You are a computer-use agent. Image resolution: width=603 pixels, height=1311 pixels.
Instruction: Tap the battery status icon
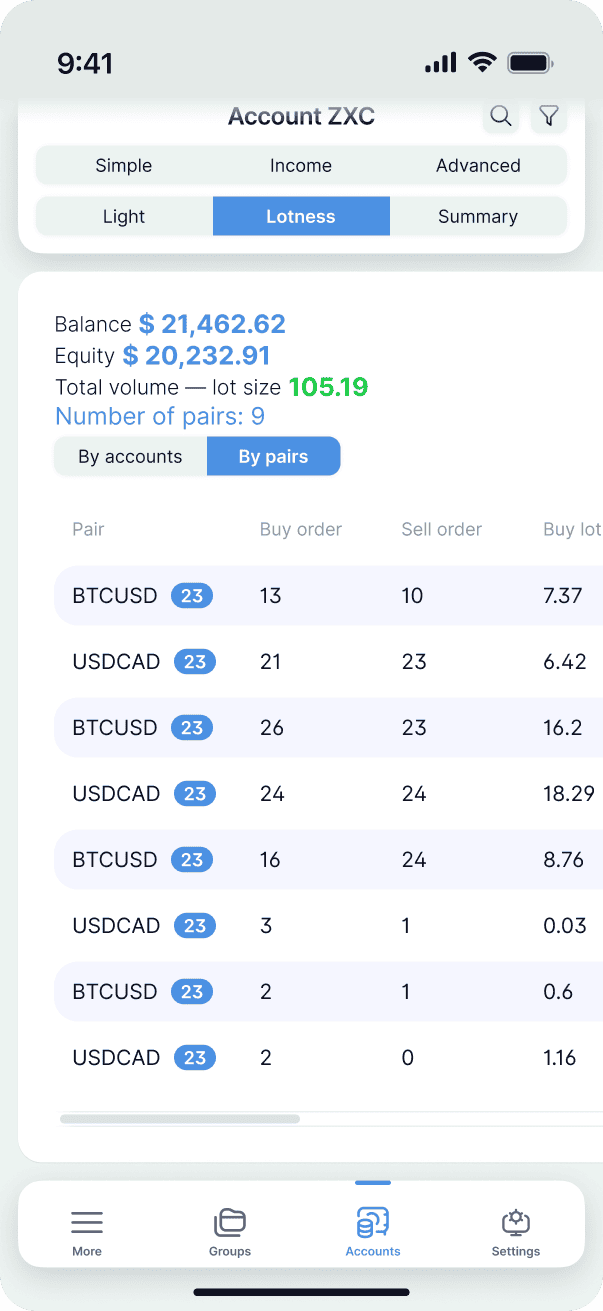tap(531, 63)
